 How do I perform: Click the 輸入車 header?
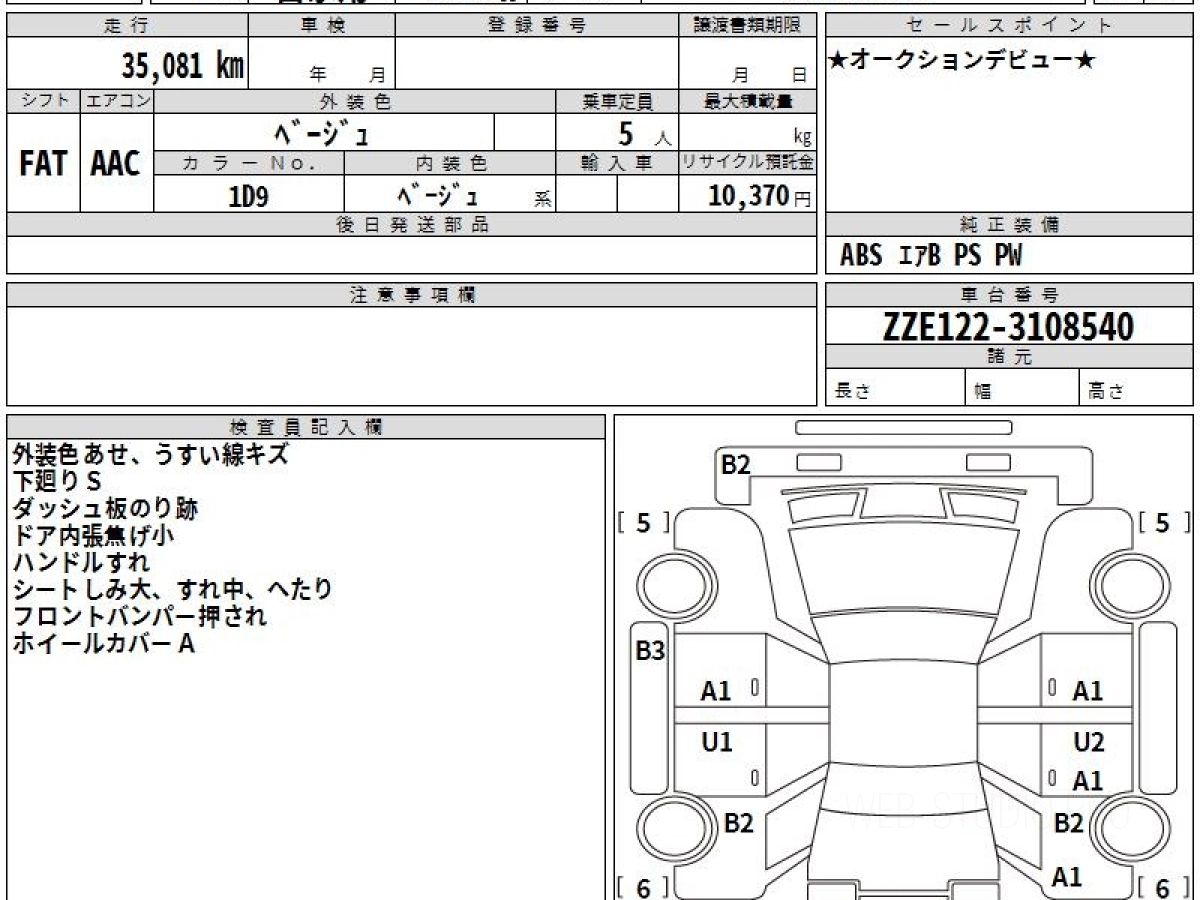(x=617, y=163)
